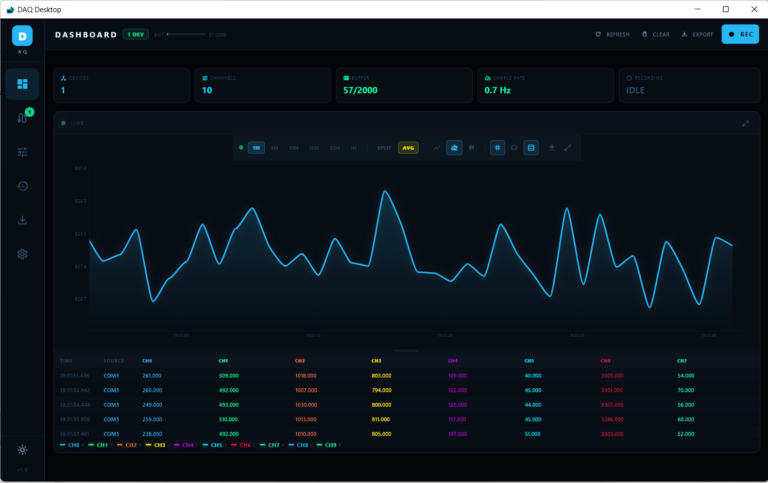768x483 pixels.
Task: Open the download sidebar icon
Action: point(22,220)
